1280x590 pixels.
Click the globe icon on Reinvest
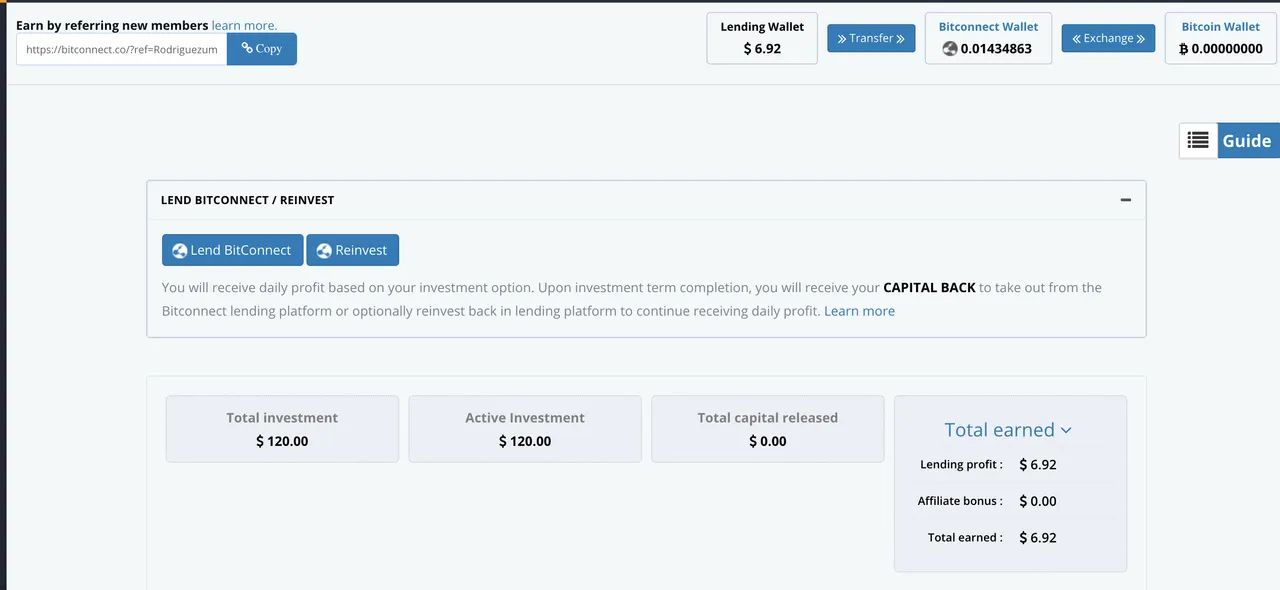(x=324, y=251)
